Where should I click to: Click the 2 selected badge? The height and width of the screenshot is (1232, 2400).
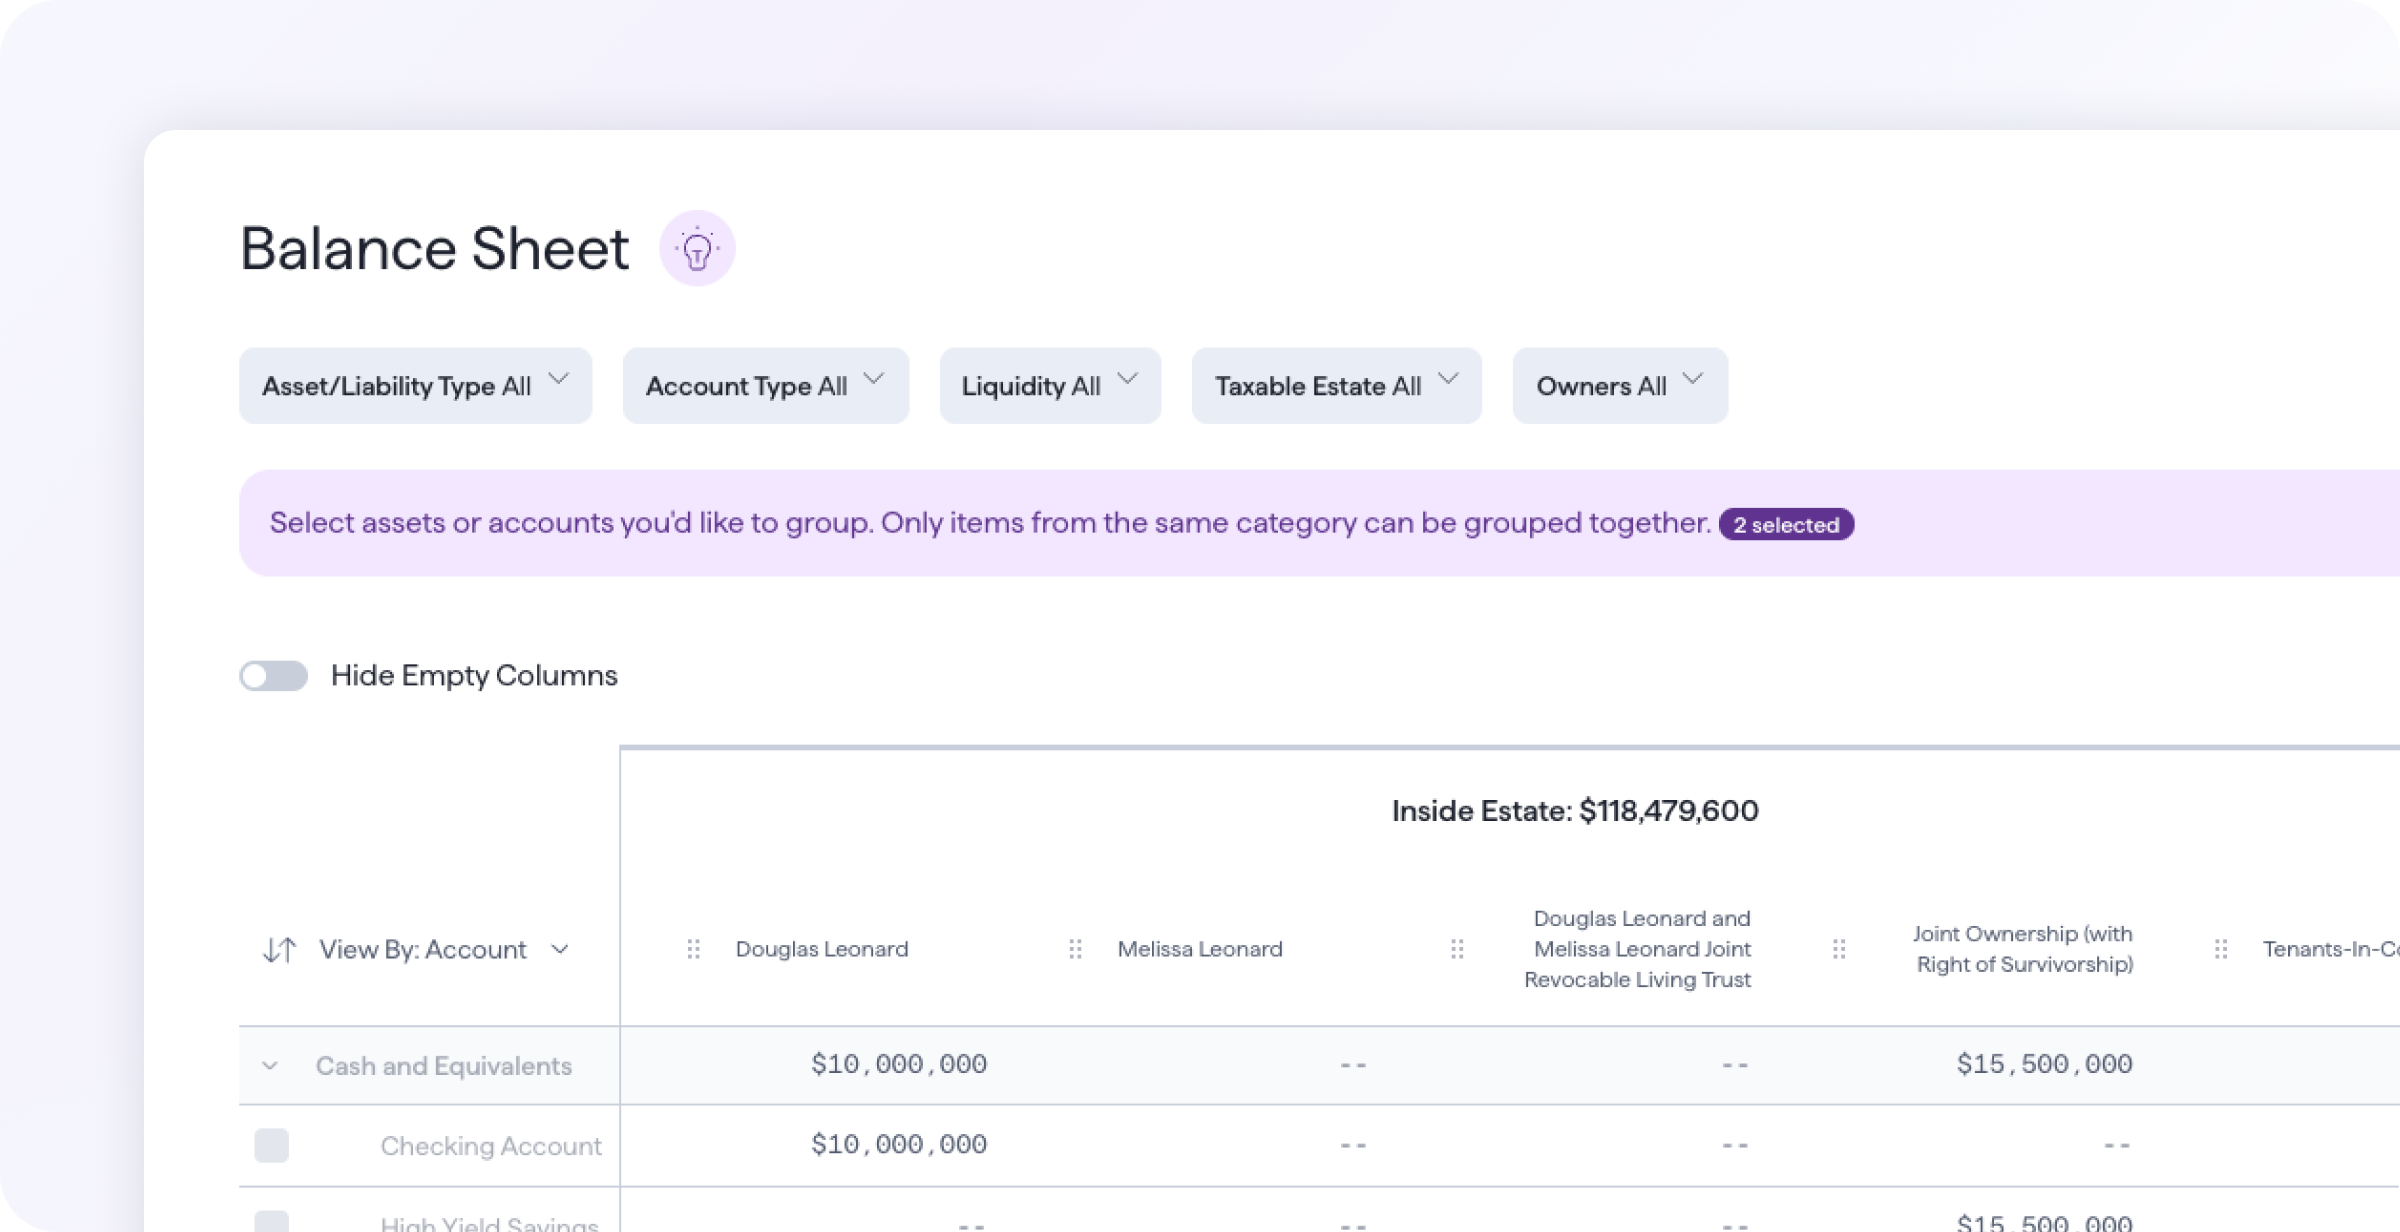tap(1786, 525)
